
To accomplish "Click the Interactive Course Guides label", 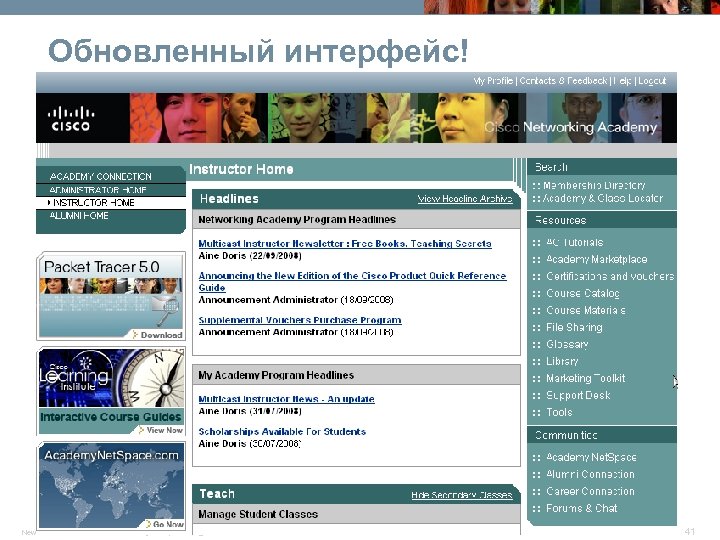I will tap(111, 417).
